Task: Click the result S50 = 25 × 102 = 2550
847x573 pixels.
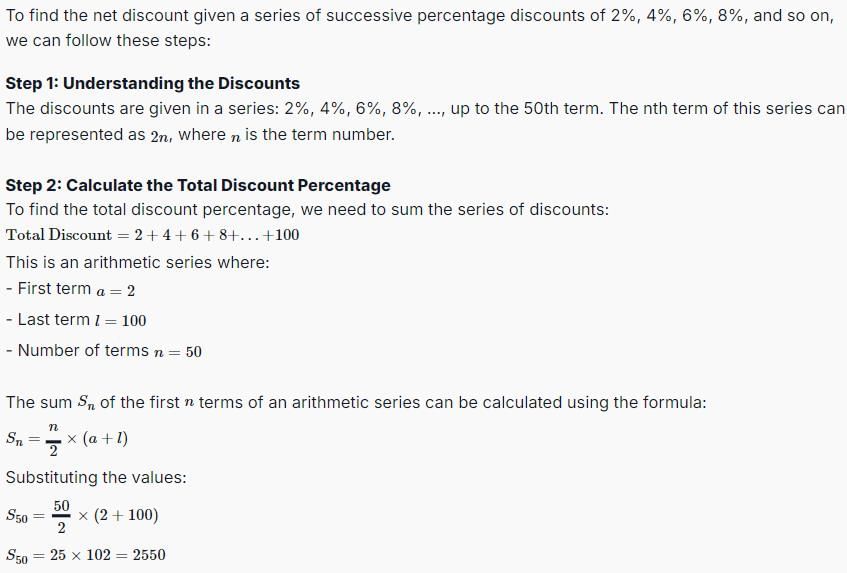Action: 85,555
